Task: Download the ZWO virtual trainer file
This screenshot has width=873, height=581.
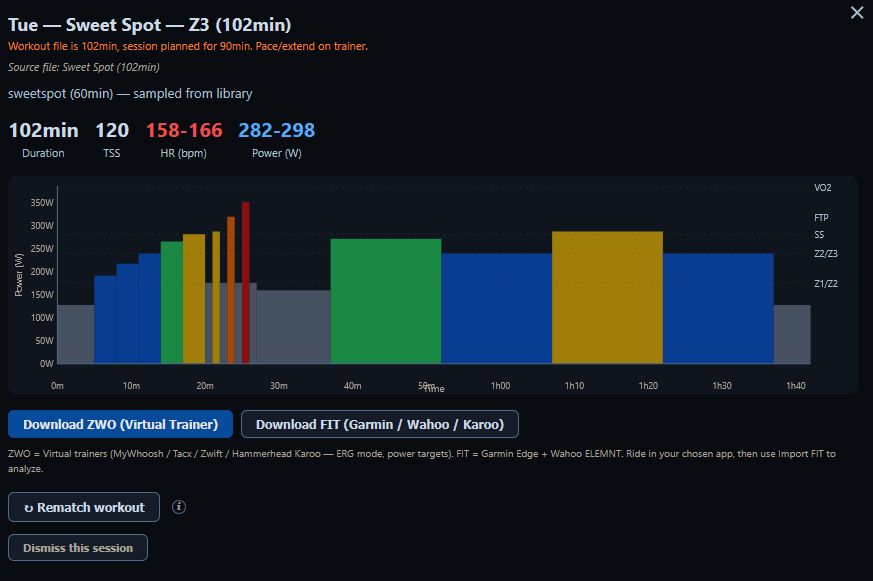Action: [120, 424]
